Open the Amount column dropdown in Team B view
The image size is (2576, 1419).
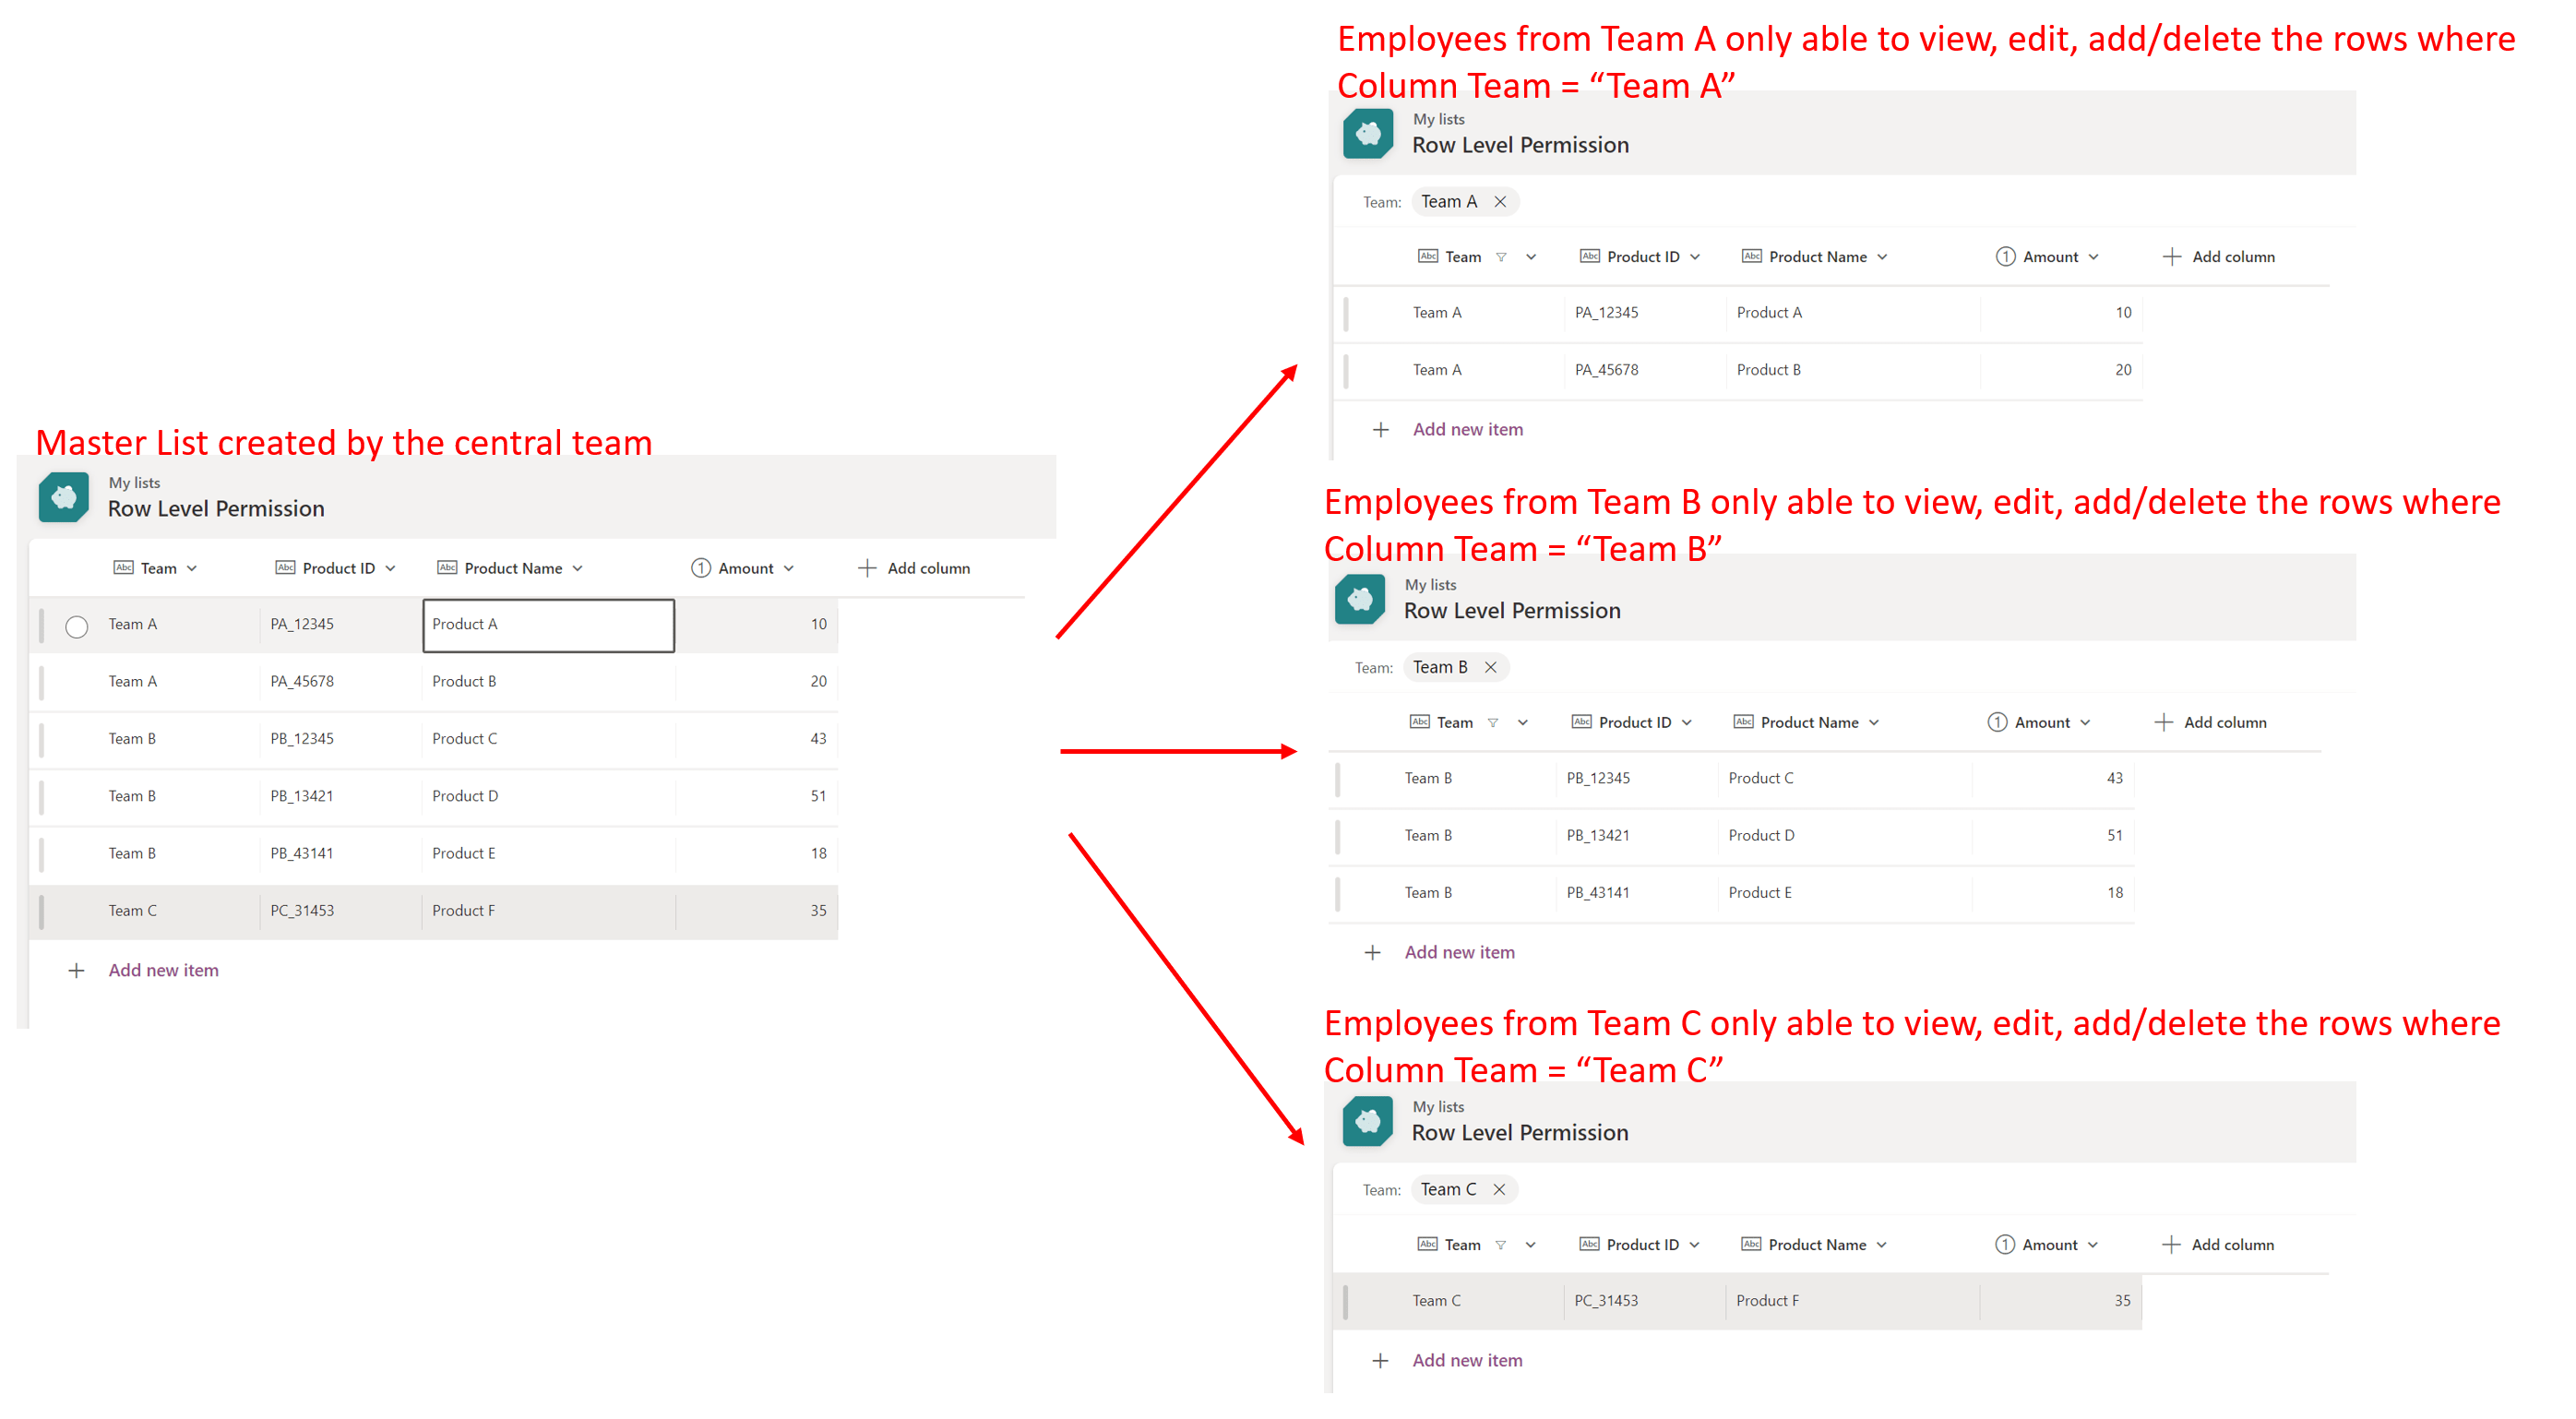2085,722
